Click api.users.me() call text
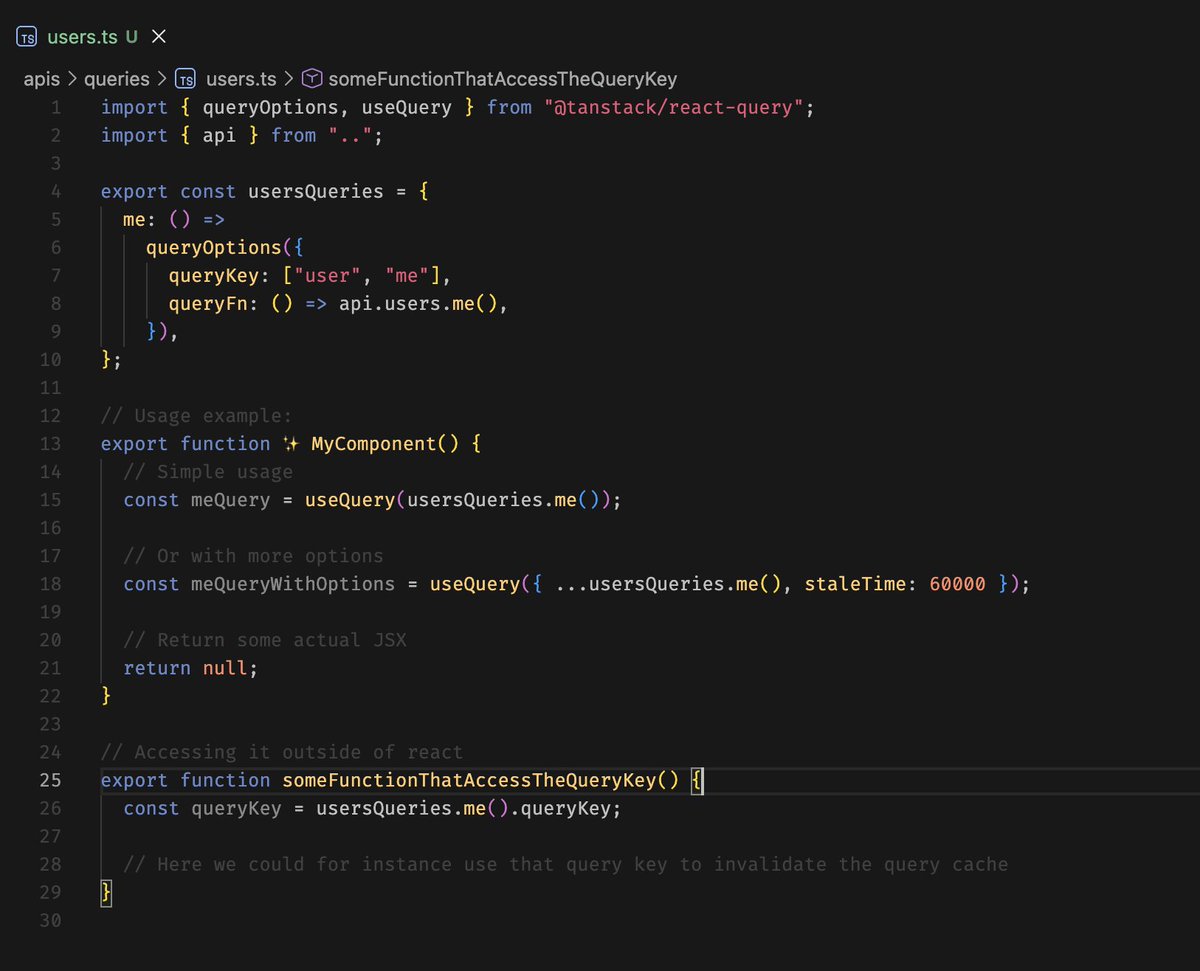This screenshot has width=1200, height=971. (x=418, y=303)
